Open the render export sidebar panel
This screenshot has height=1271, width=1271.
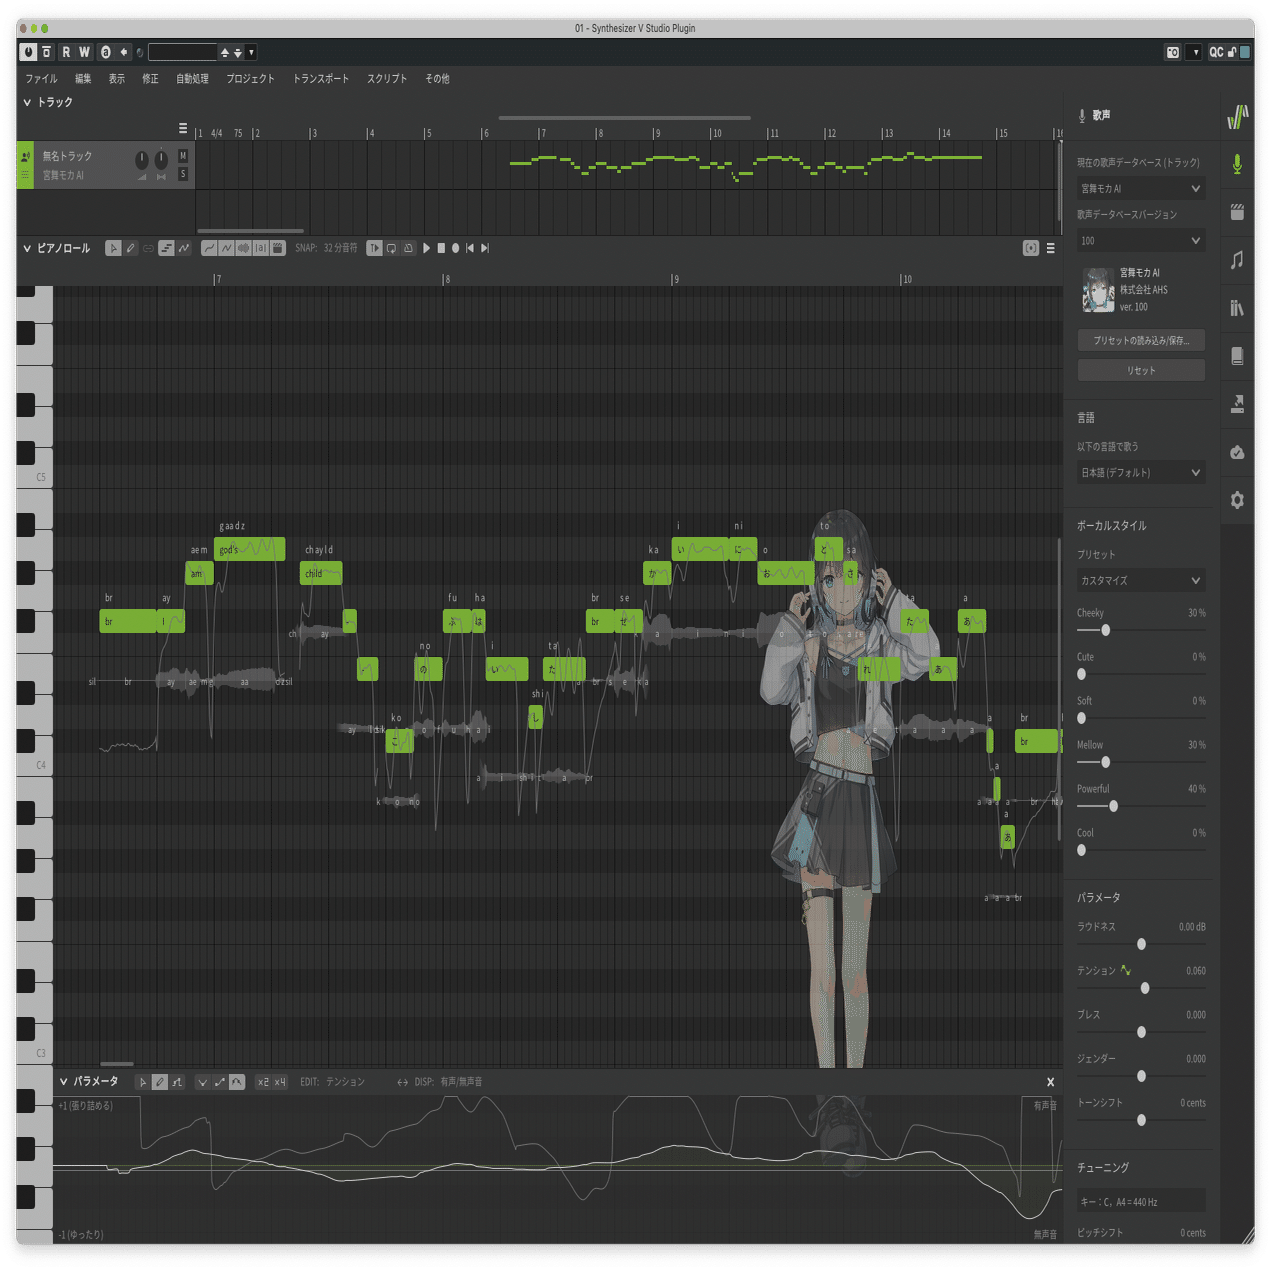[1237, 404]
